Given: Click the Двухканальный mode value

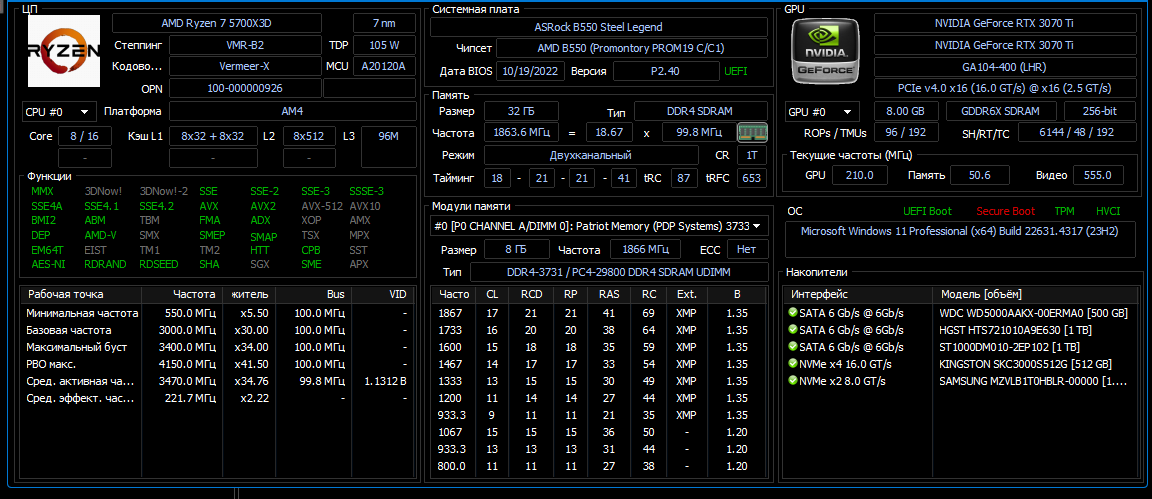Looking at the screenshot, I should pos(591,156).
